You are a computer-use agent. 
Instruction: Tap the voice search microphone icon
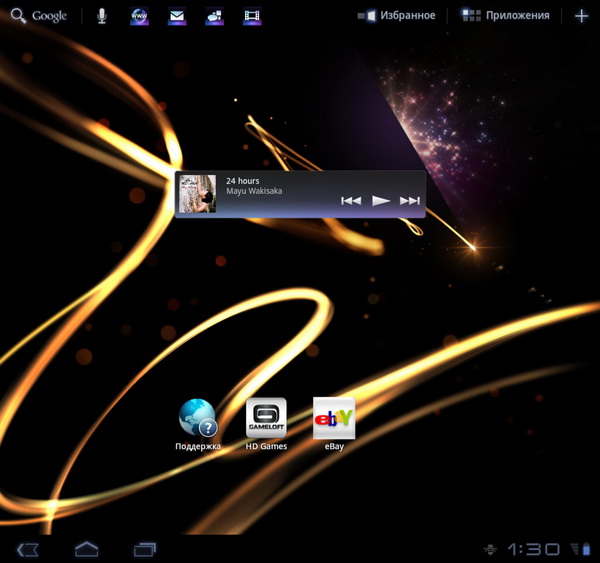(101, 16)
